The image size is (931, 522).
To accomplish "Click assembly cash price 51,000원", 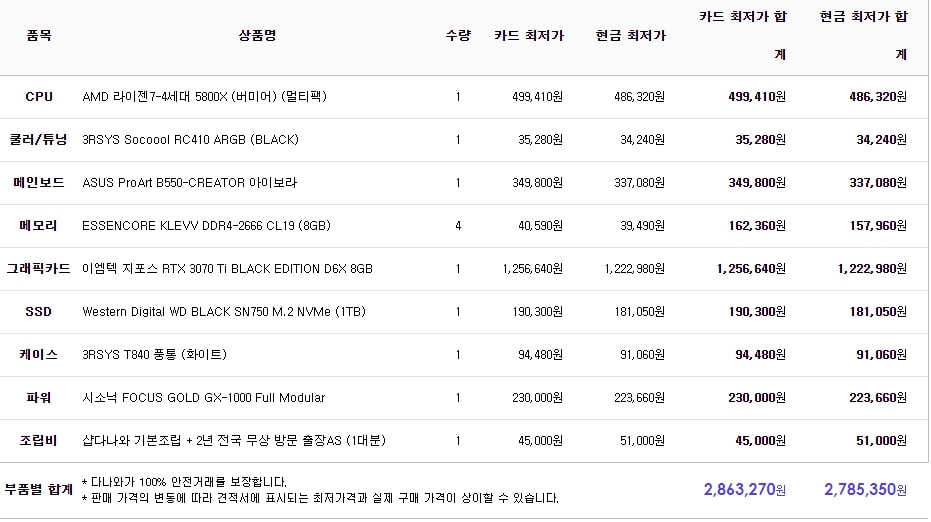I will [642, 441].
